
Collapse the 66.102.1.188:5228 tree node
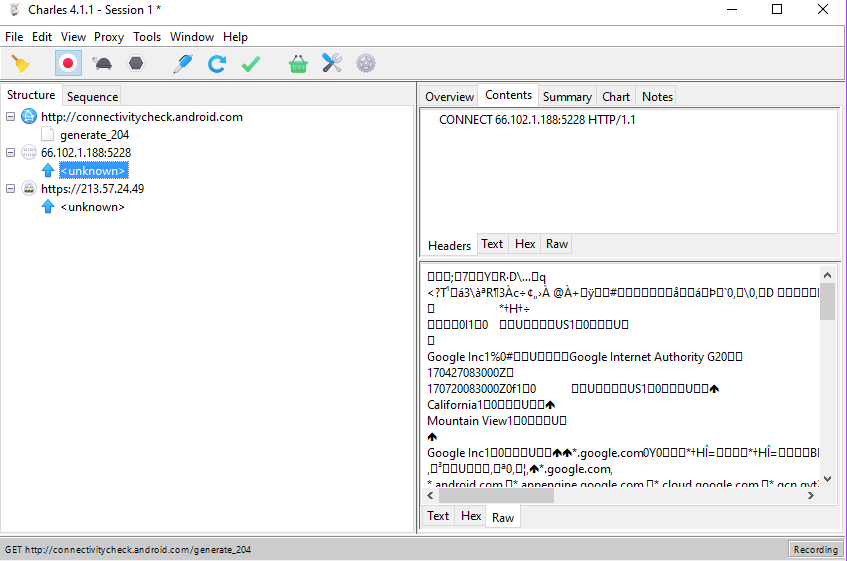pyautogui.click(x=11, y=153)
